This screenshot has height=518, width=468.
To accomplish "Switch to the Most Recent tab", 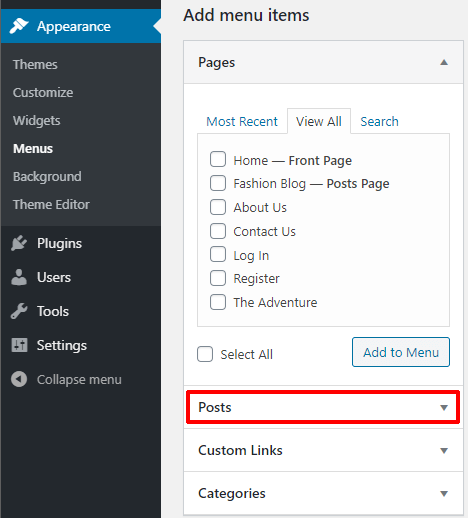I will coord(242,121).
